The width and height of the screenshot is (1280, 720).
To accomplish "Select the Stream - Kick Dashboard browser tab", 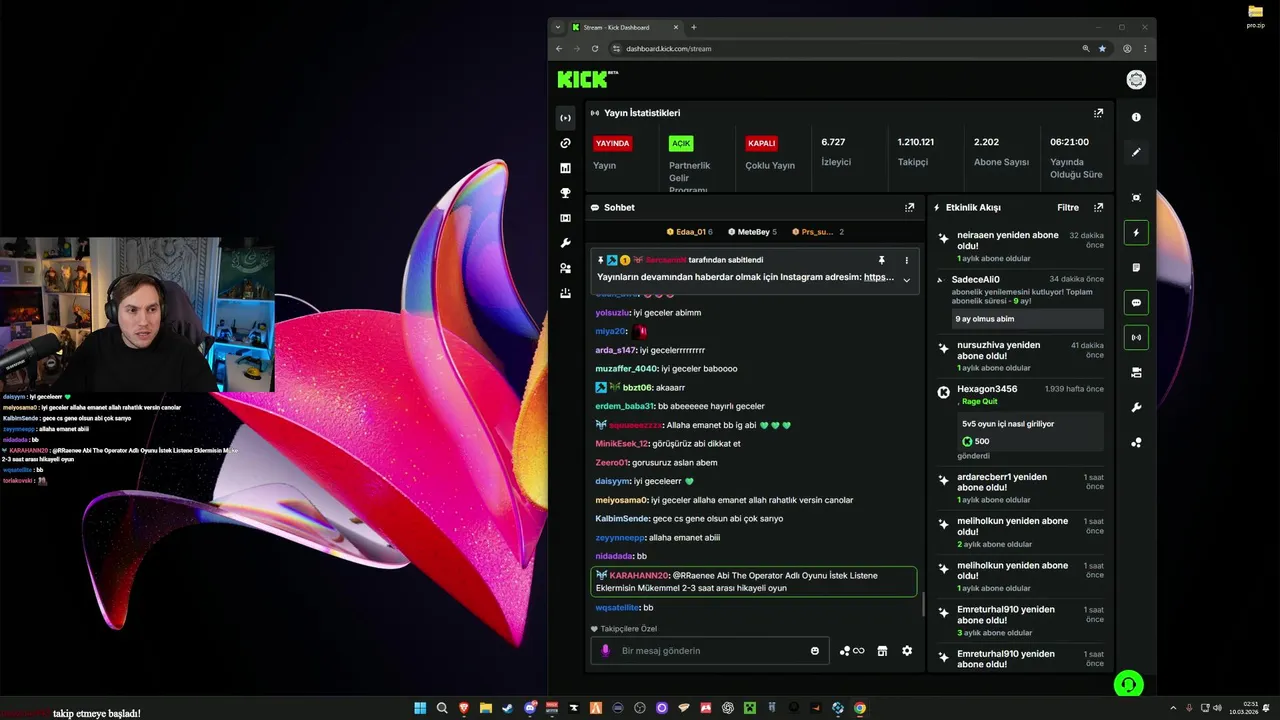I will tap(625, 27).
